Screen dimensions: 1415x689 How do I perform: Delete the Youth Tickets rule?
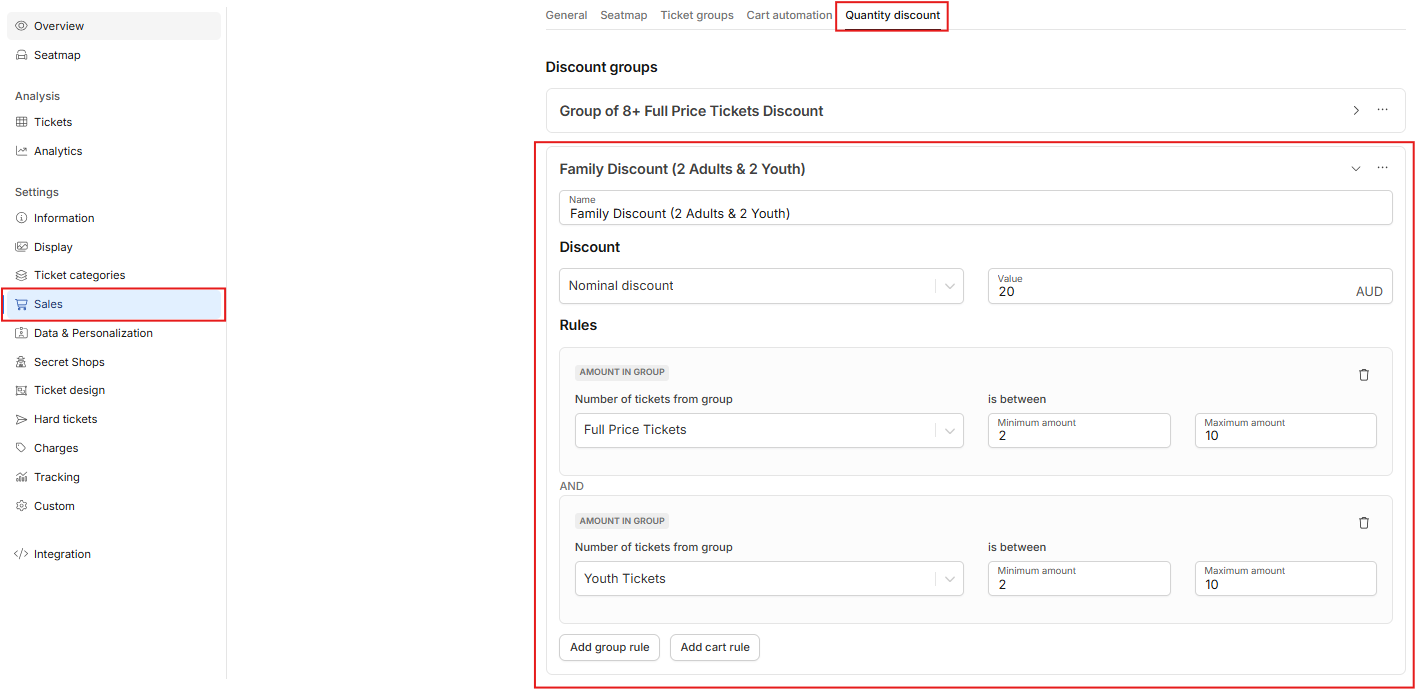1363,523
